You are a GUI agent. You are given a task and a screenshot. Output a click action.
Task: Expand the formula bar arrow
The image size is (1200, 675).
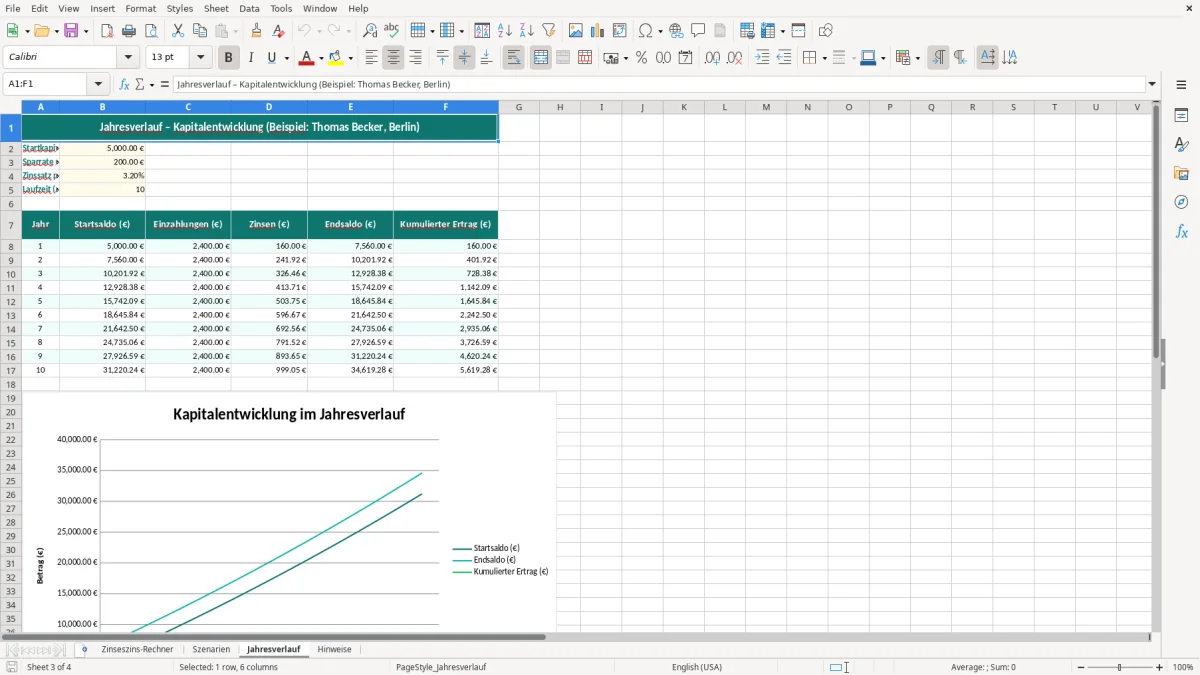click(x=1152, y=85)
